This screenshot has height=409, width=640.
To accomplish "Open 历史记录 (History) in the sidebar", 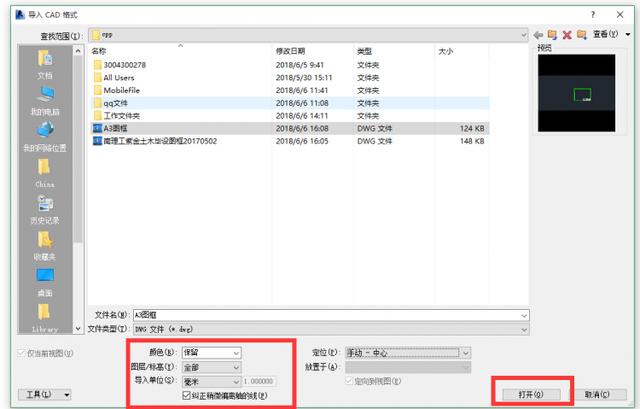I will click(x=45, y=210).
